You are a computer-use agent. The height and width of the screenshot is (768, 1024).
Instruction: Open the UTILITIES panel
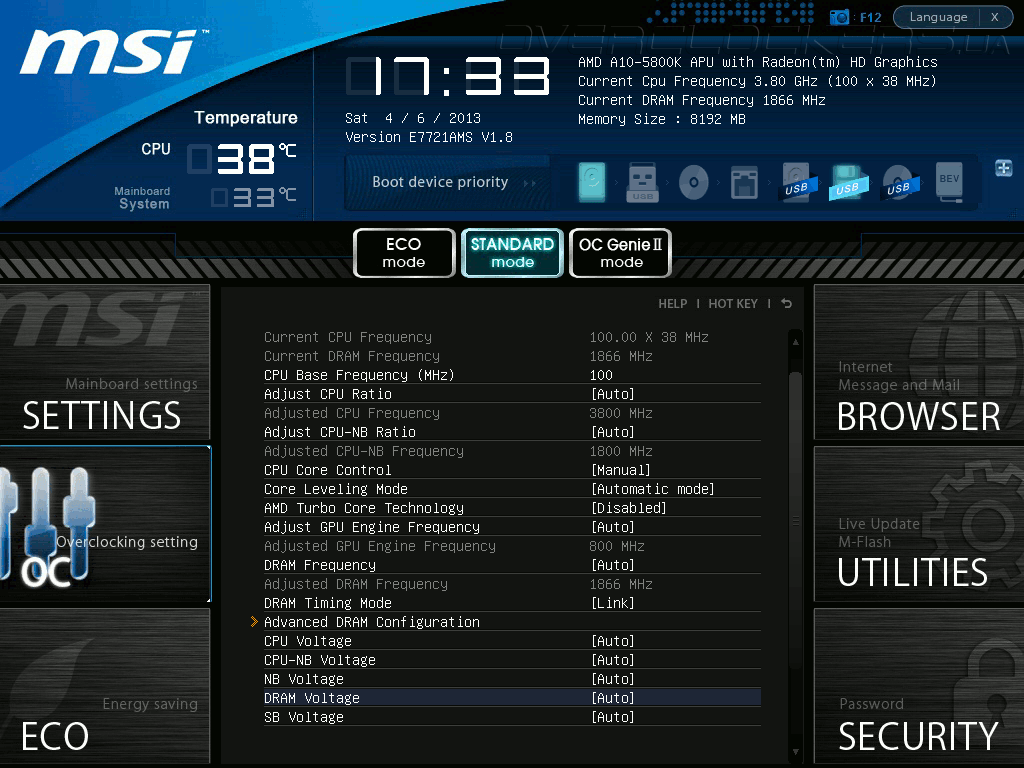[919, 524]
